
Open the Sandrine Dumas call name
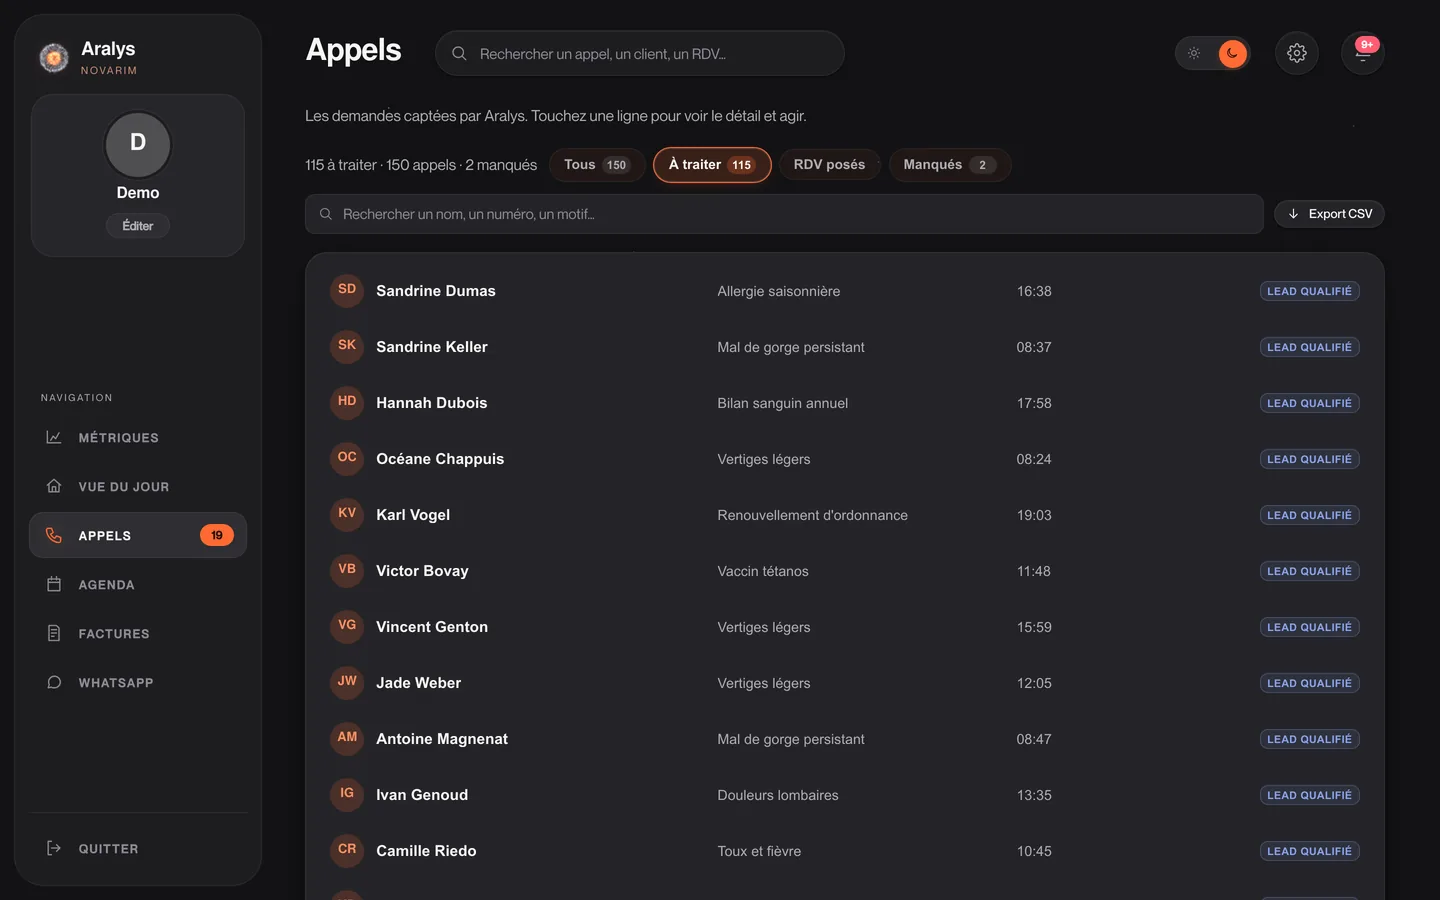pyautogui.click(x=436, y=291)
